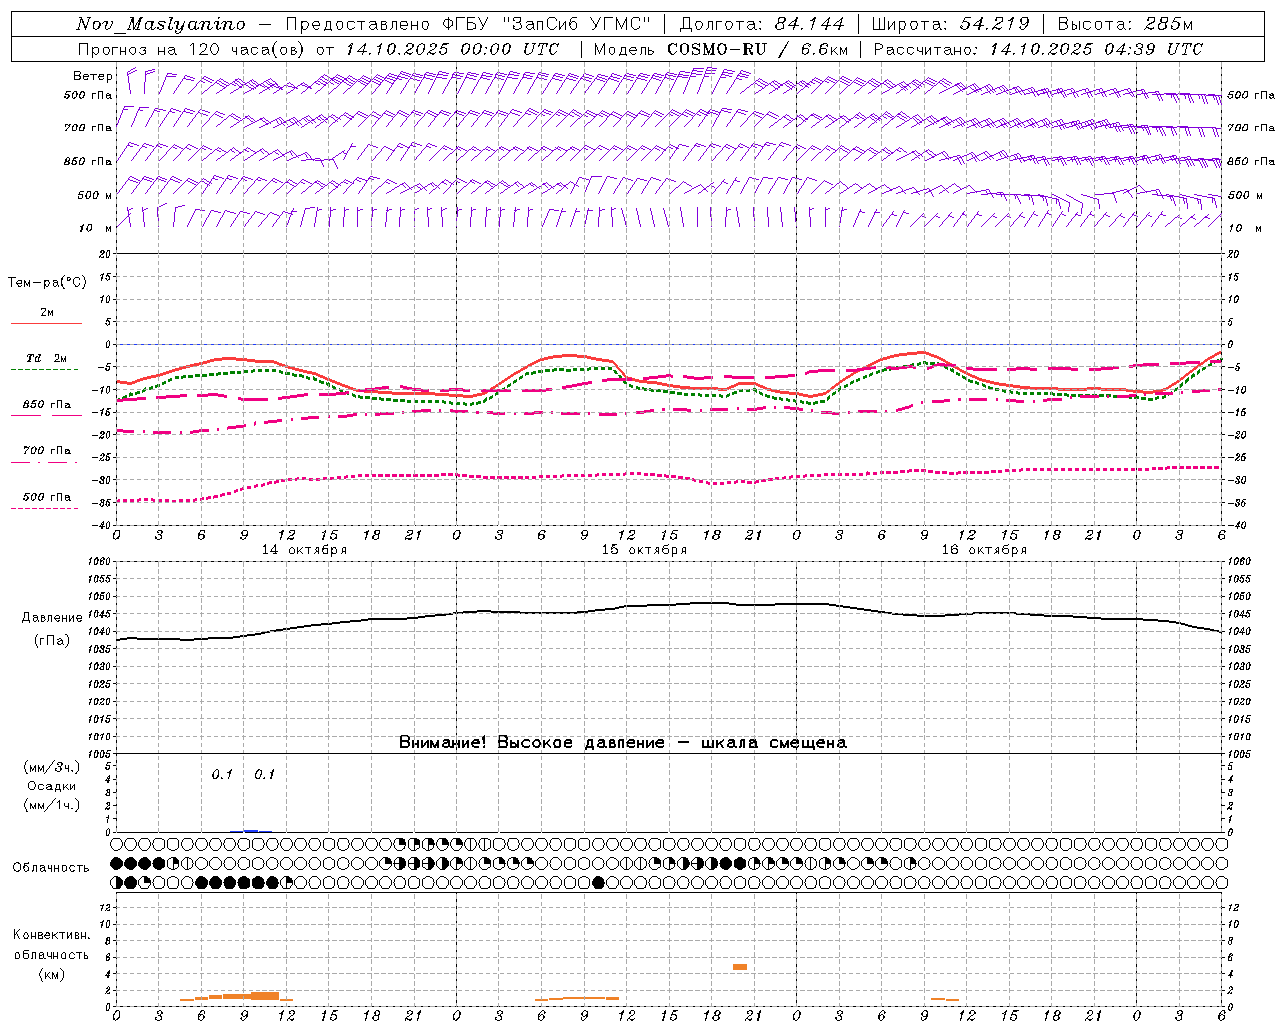Click the Тем-ра(°C) axis label

[47, 283]
